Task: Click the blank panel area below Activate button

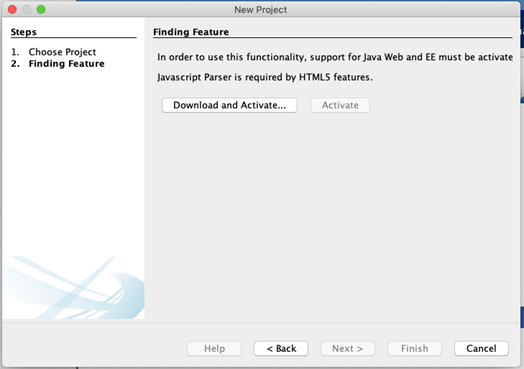Action: [x=333, y=214]
